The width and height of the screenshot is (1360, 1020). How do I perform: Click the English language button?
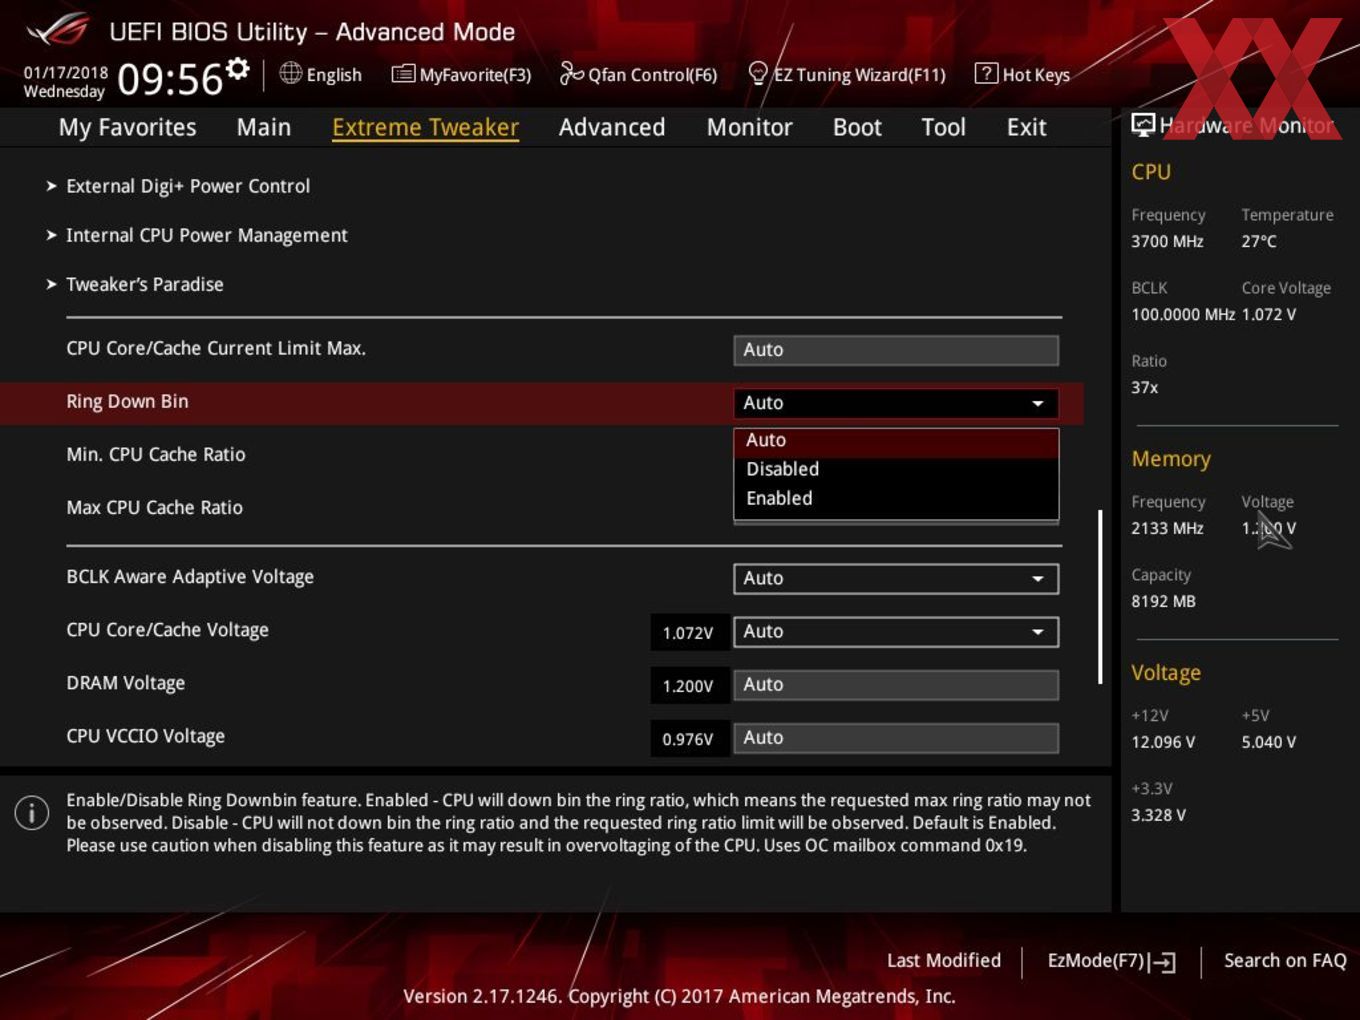pos(321,74)
